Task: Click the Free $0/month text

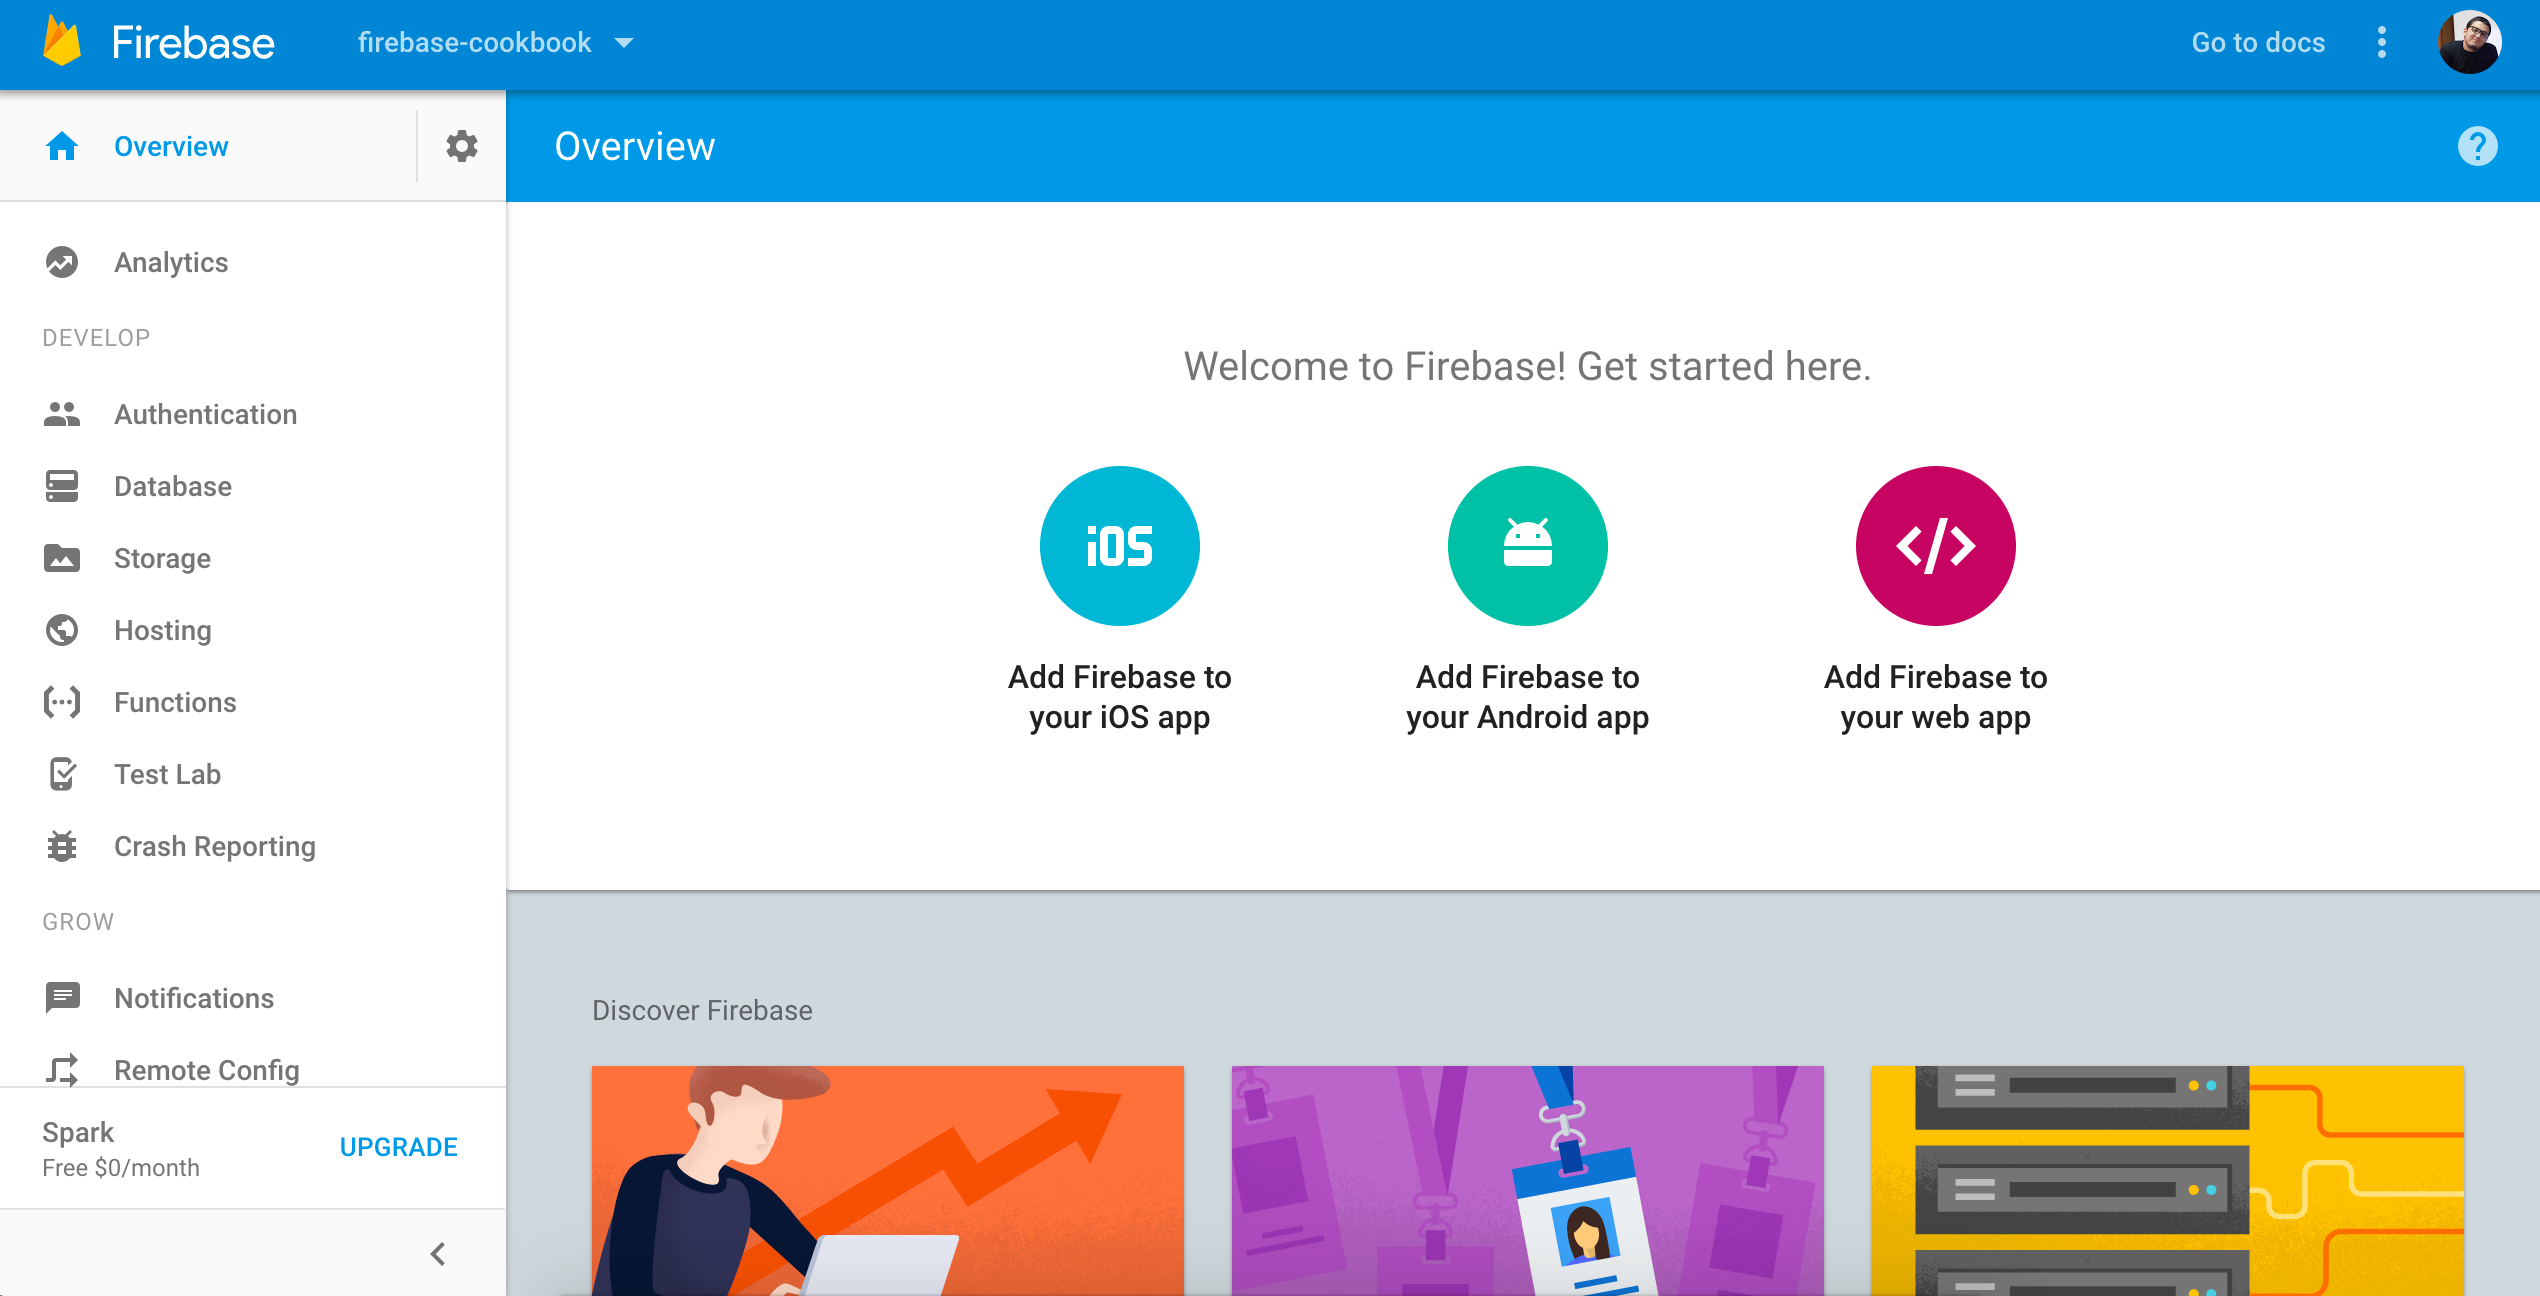Action: coord(121,1168)
